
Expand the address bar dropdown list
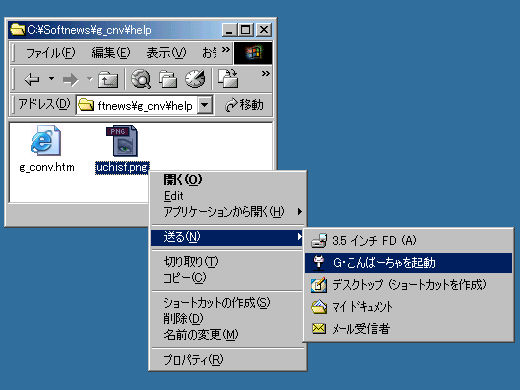click(x=205, y=105)
